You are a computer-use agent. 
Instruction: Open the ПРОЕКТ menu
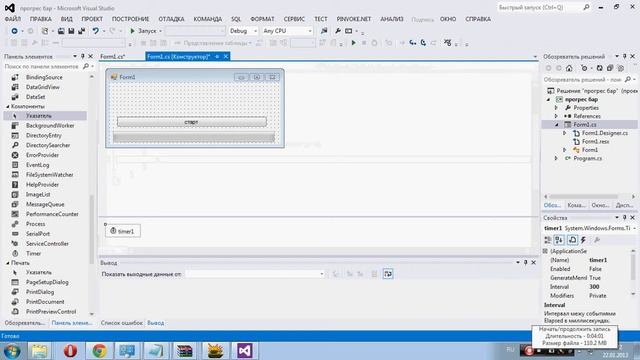pyautogui.click(x=92, y=19)
